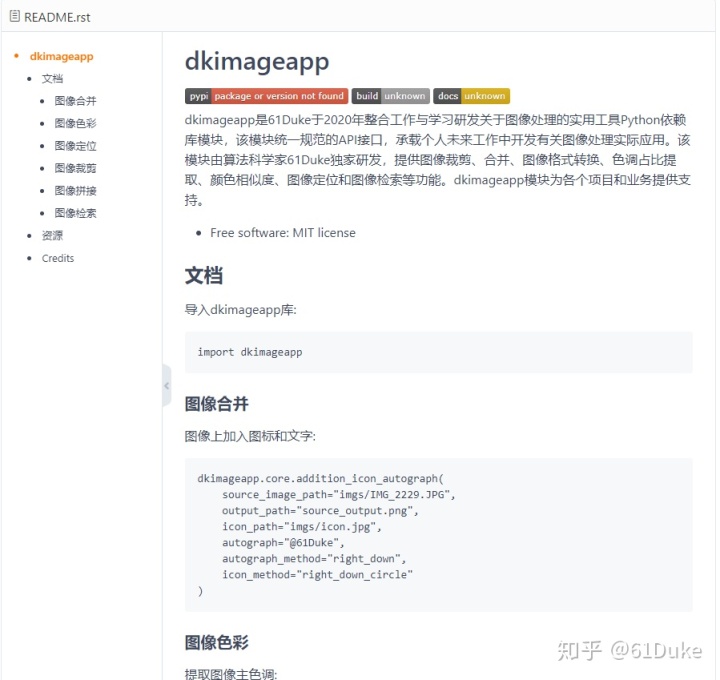Screen dimensions: 720x680
Task: Jump to 图像裁剪 in the sidebar
Action: click(x=75, y=169)
